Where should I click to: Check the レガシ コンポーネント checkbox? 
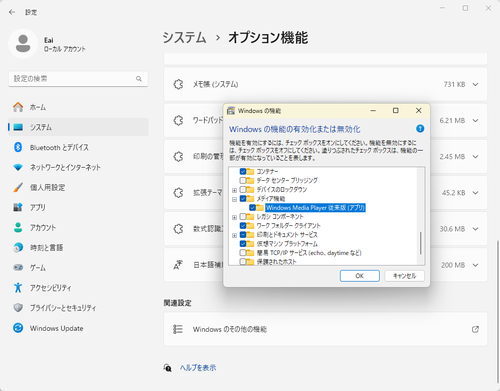pos(243,217)
